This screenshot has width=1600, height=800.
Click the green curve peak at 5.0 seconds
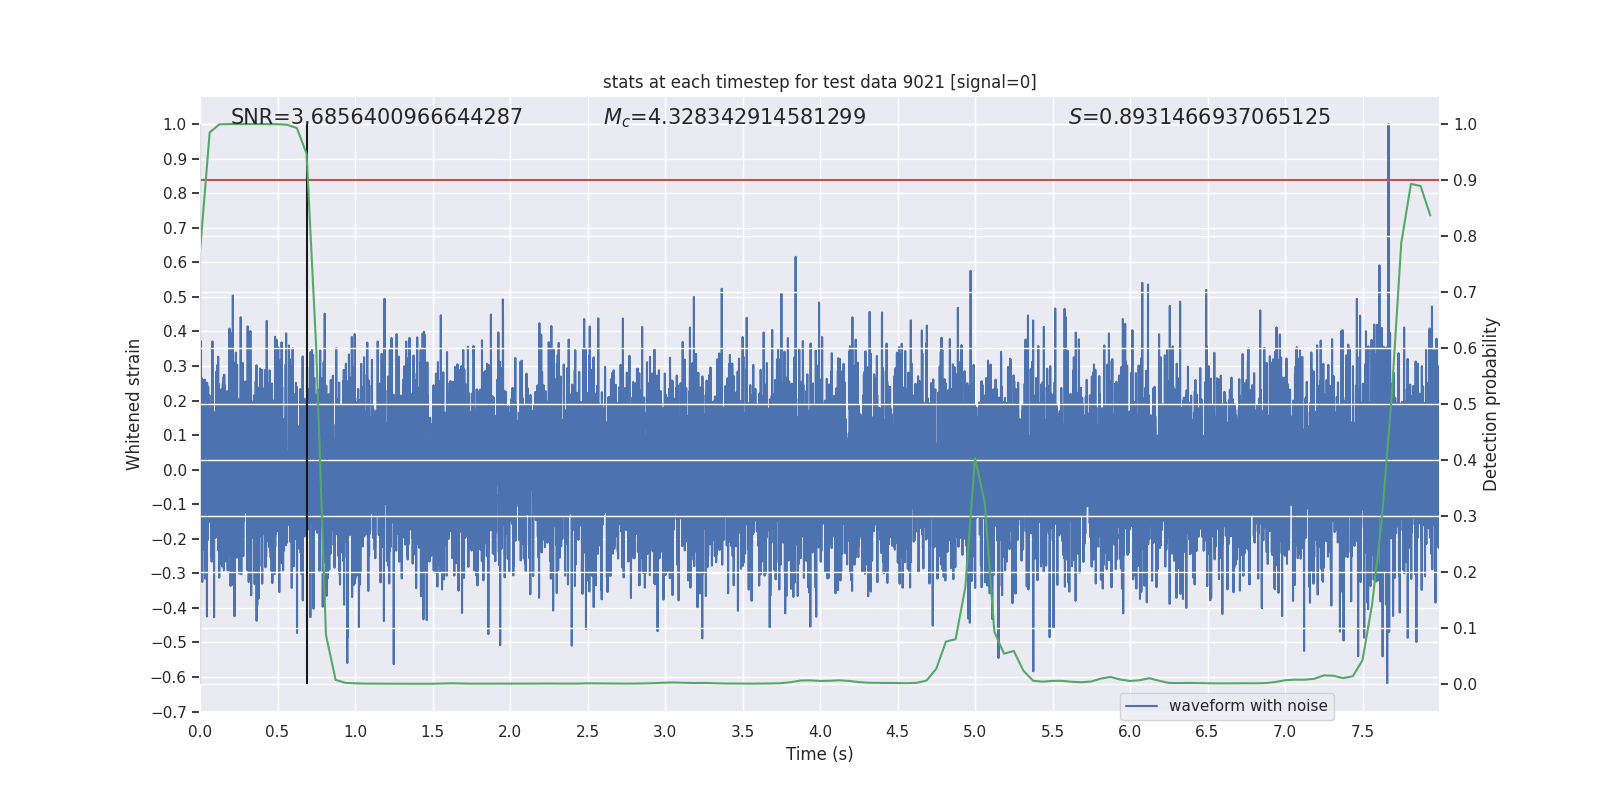[975, 460]
